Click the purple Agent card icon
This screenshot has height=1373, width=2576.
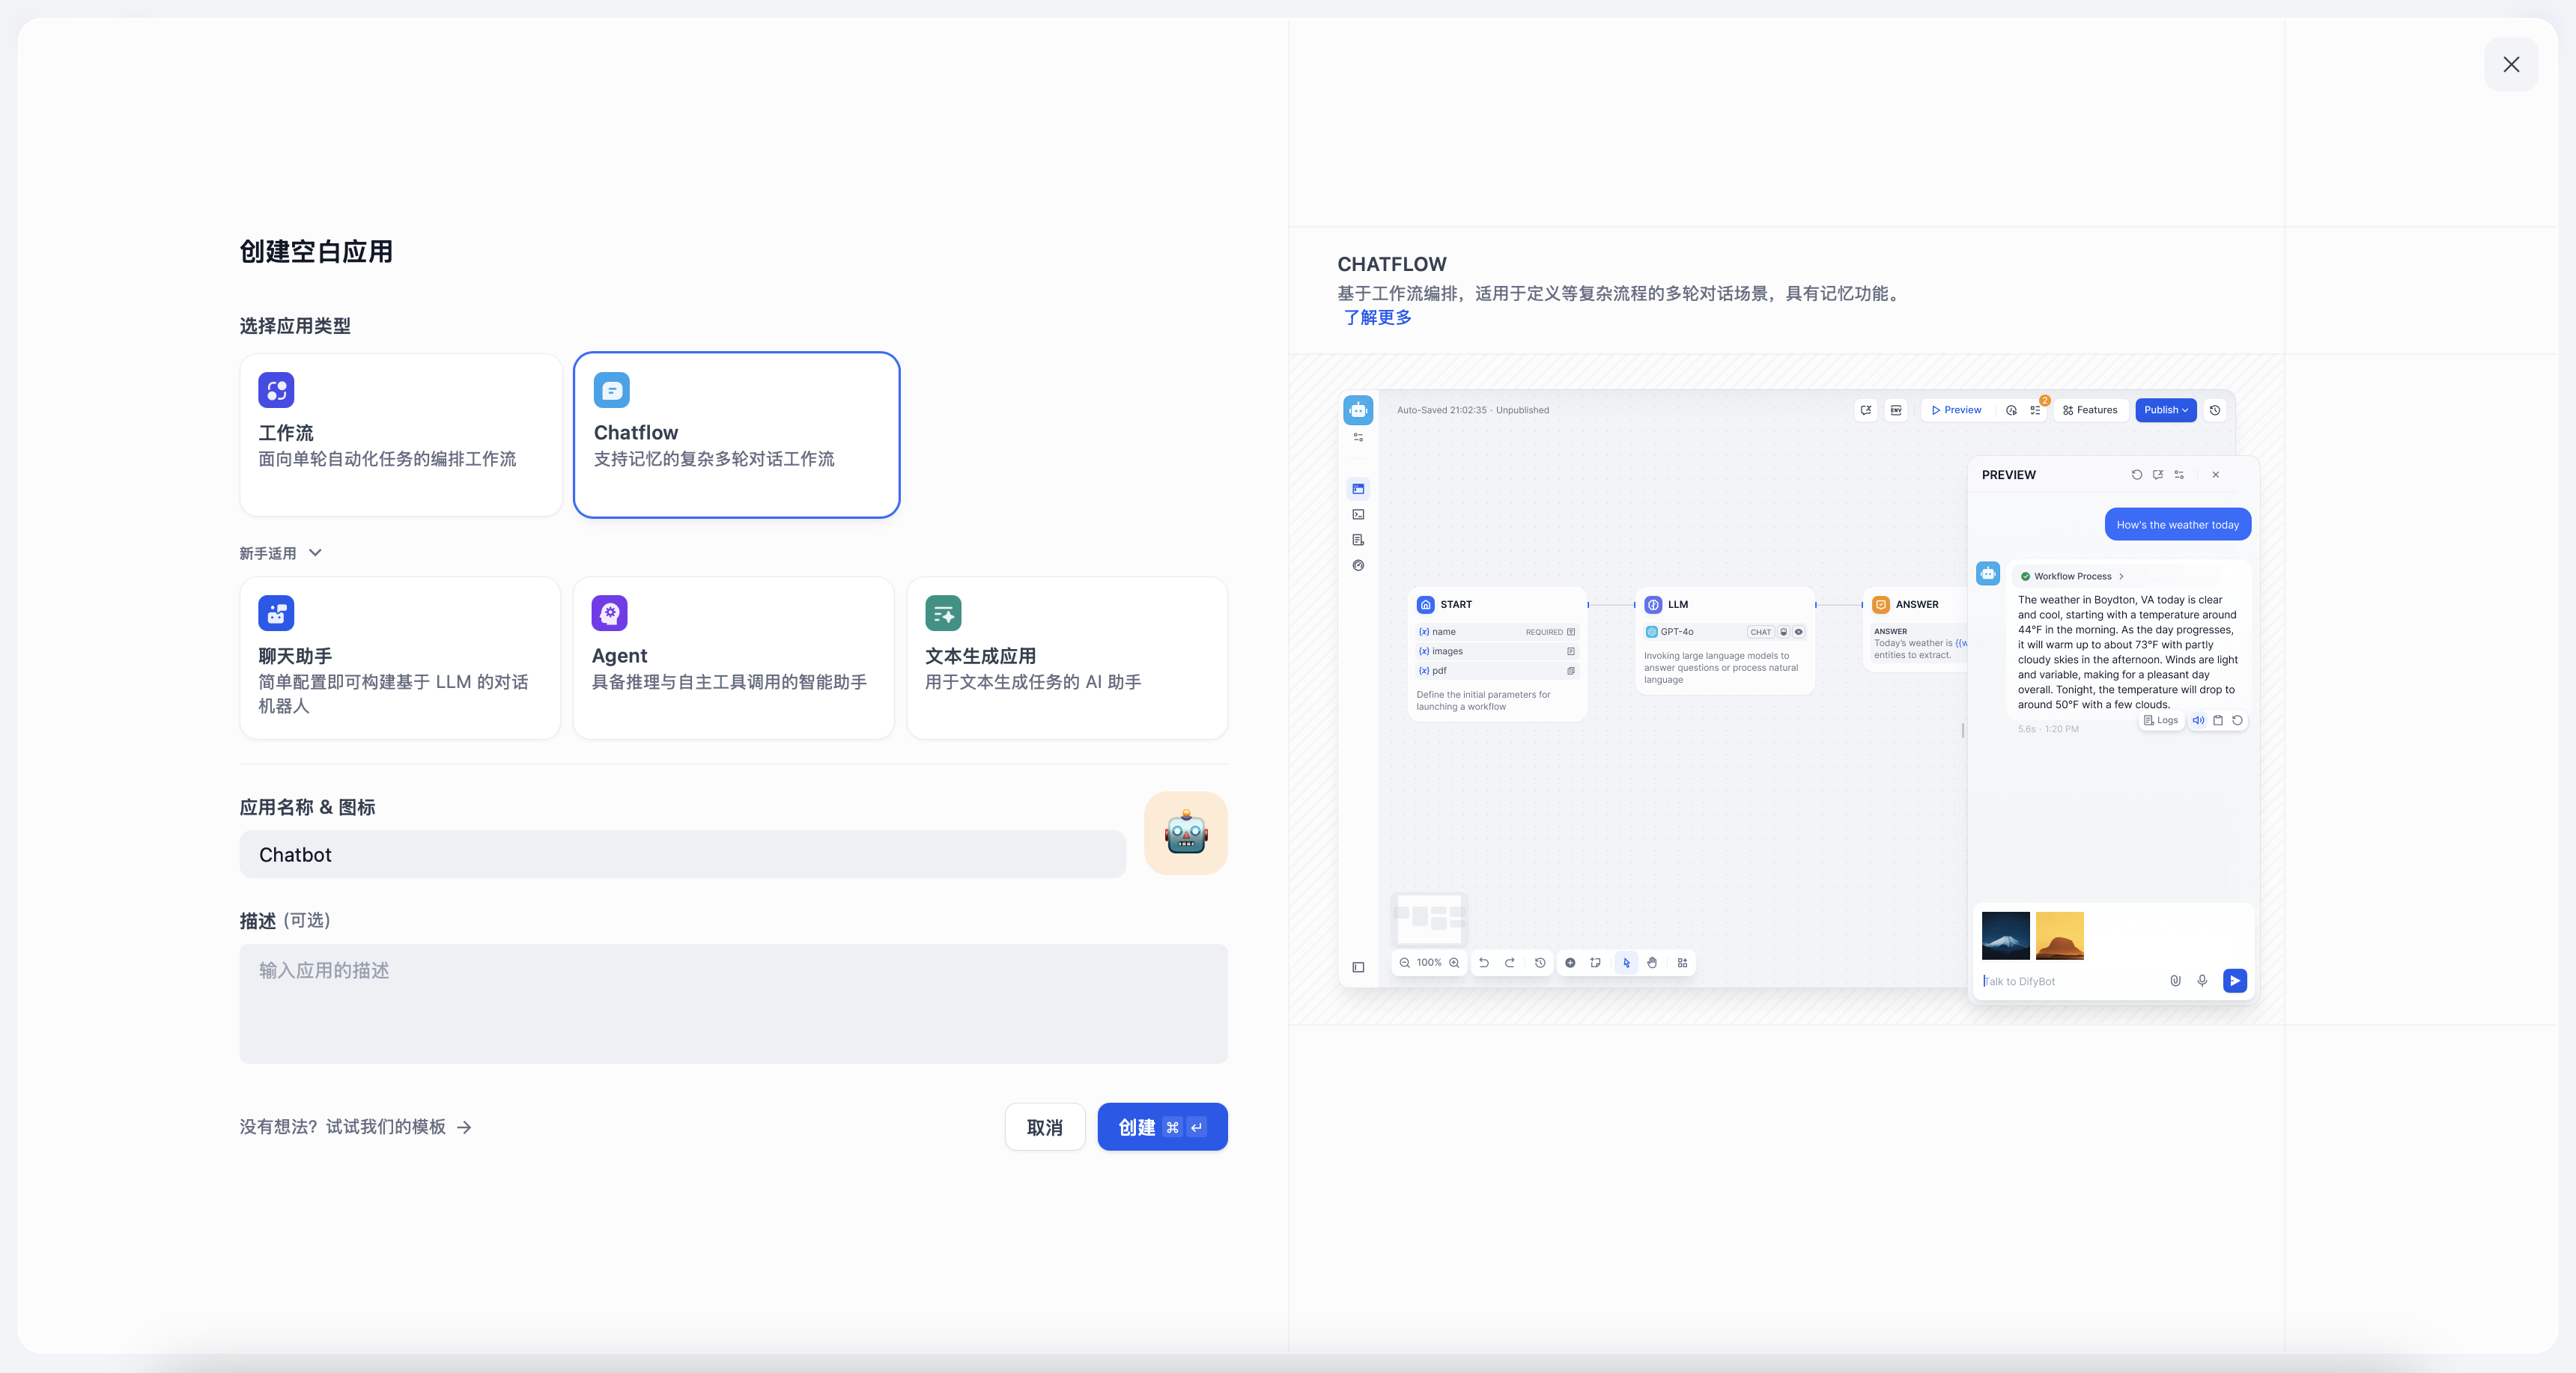click(609, 613)
